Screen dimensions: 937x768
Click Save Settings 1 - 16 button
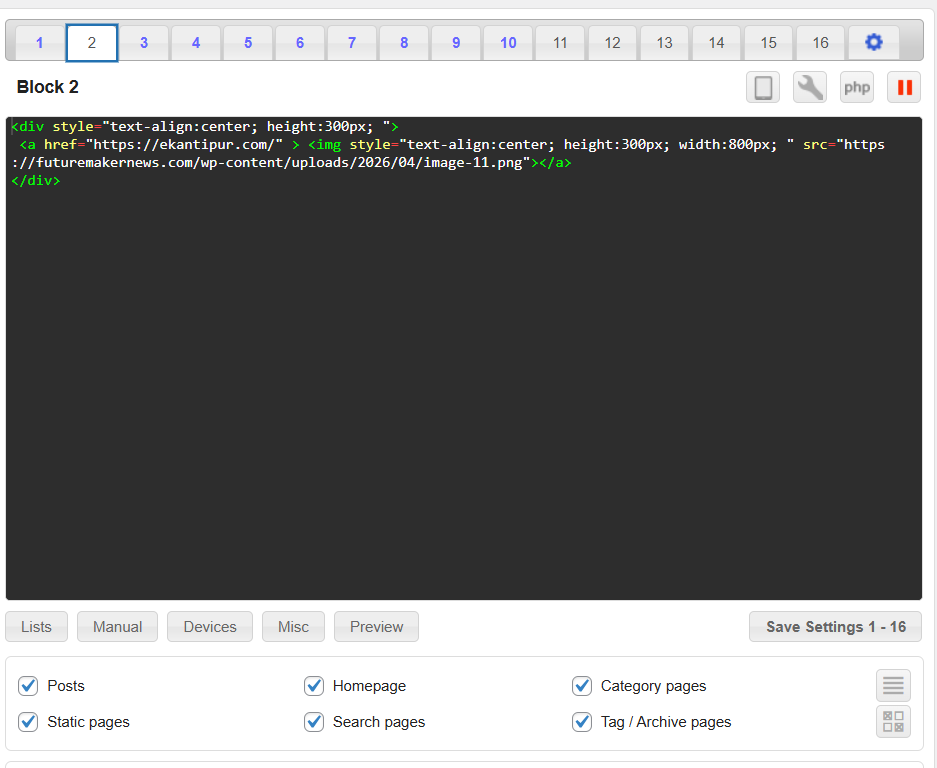[835, 627]
